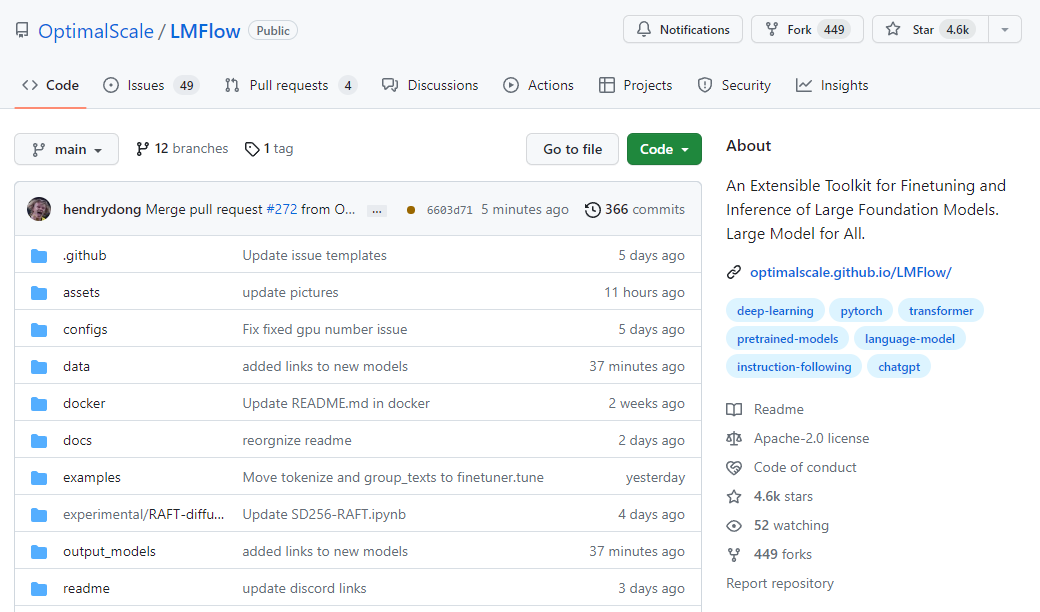Click the examples folder icon
1040x612 pixels.
click(39, 477)
